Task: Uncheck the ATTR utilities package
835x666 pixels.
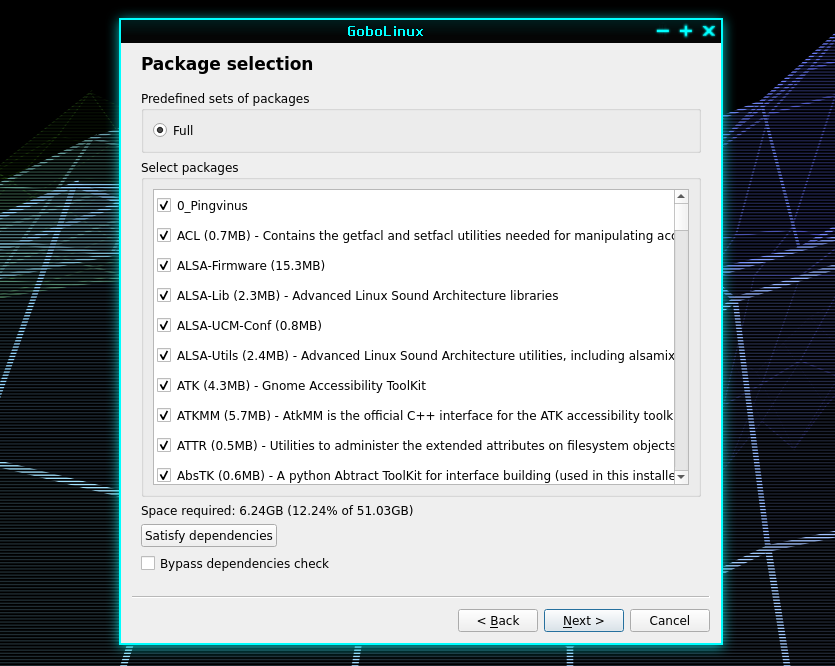Action: click(x=164, y=445)
